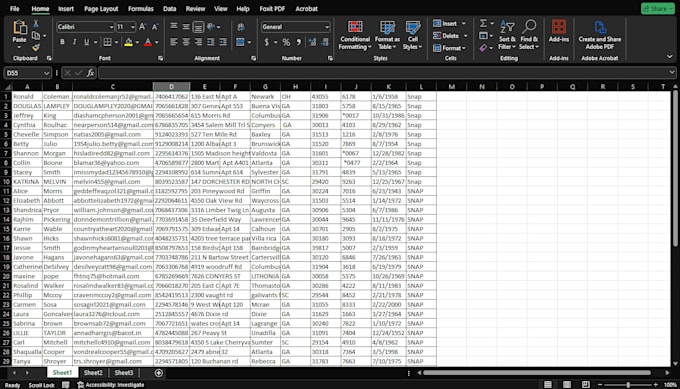Click the Increase Indent icon
This screenshot has height=389, width=680.
[223, 42]
